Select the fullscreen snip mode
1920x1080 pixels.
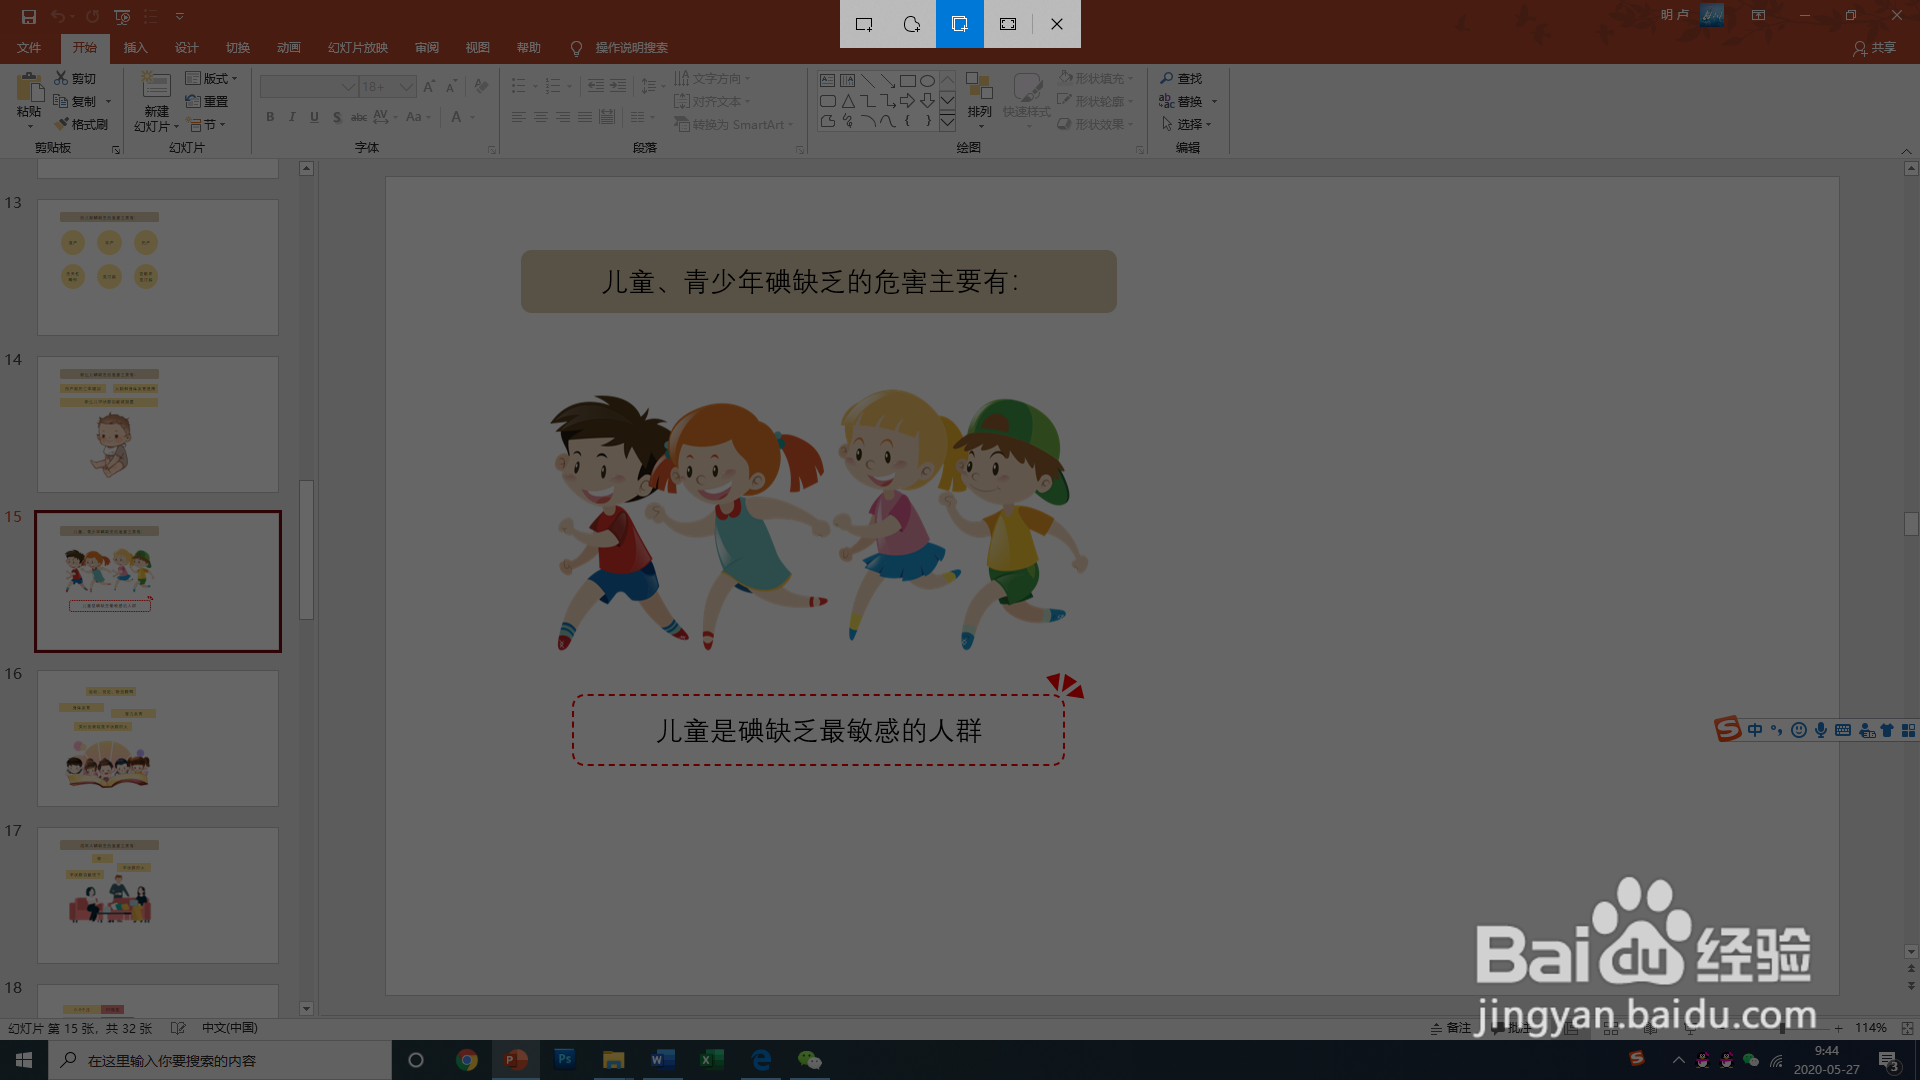[x=1008, y=24]
